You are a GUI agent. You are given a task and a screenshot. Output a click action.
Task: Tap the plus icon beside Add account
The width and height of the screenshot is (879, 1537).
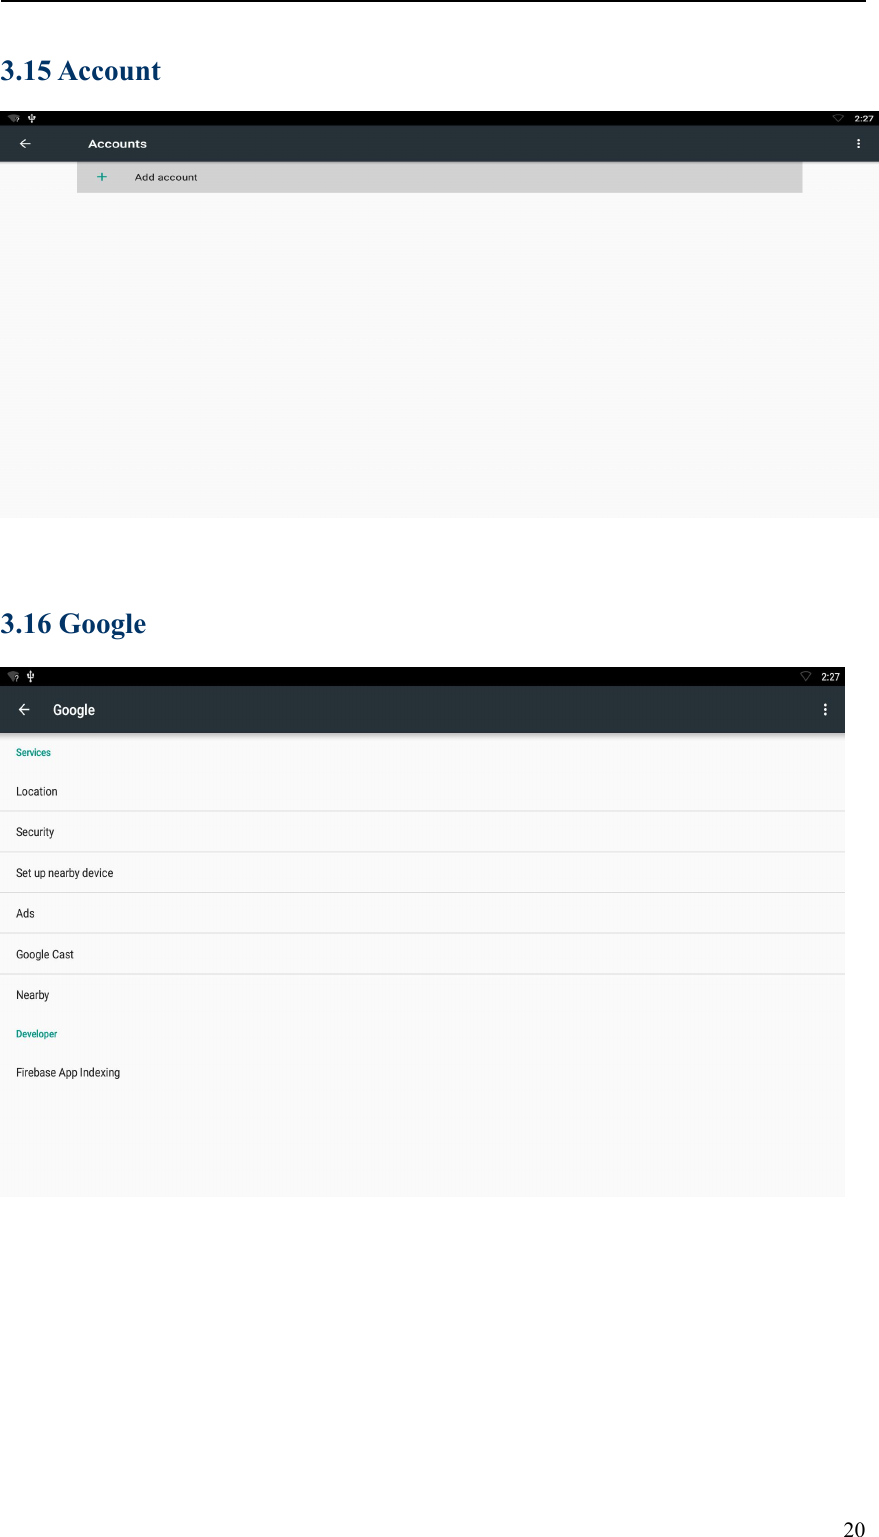[x=101, y=177]
